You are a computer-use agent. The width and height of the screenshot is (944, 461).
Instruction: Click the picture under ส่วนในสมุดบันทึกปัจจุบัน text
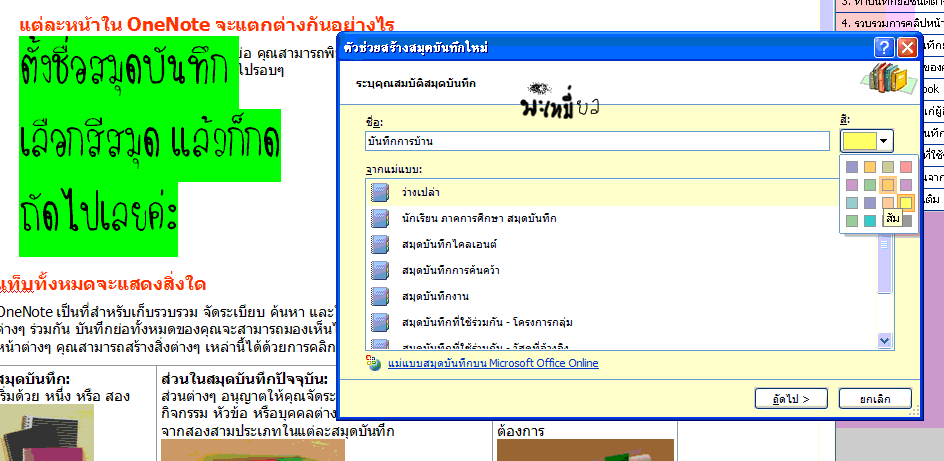[253, 450]
